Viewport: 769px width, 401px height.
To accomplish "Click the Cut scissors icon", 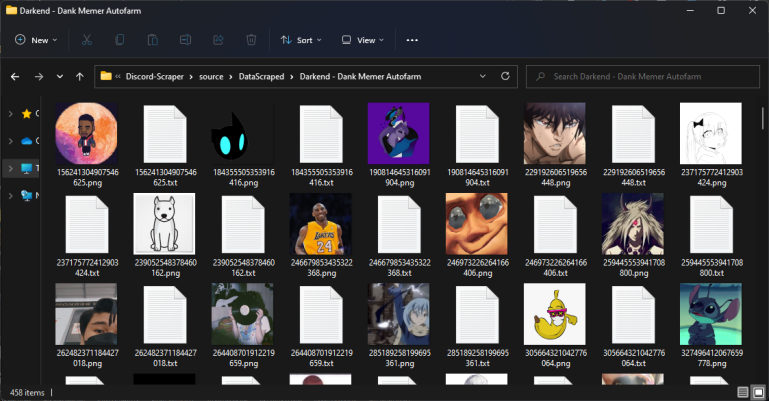I will pyautogui.click(x=87, y=40).
